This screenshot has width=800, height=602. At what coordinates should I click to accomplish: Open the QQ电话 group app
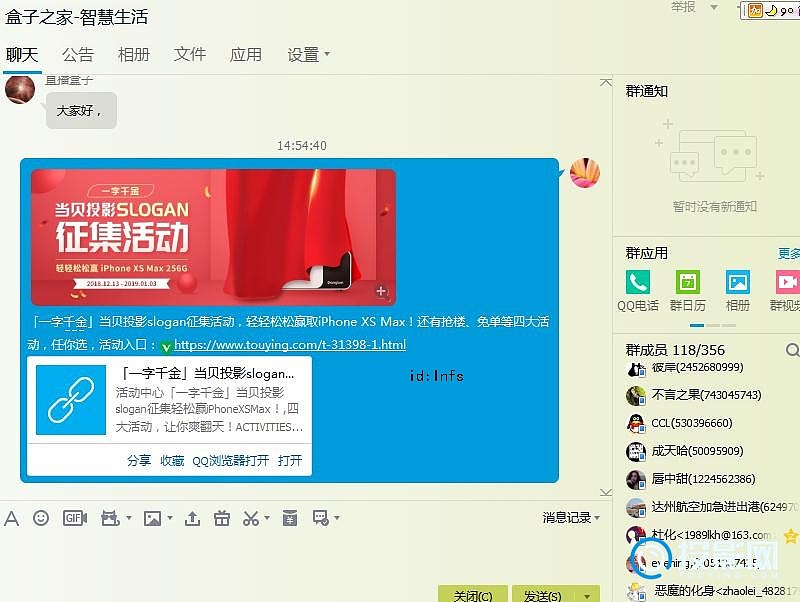(x=638, y=282)
